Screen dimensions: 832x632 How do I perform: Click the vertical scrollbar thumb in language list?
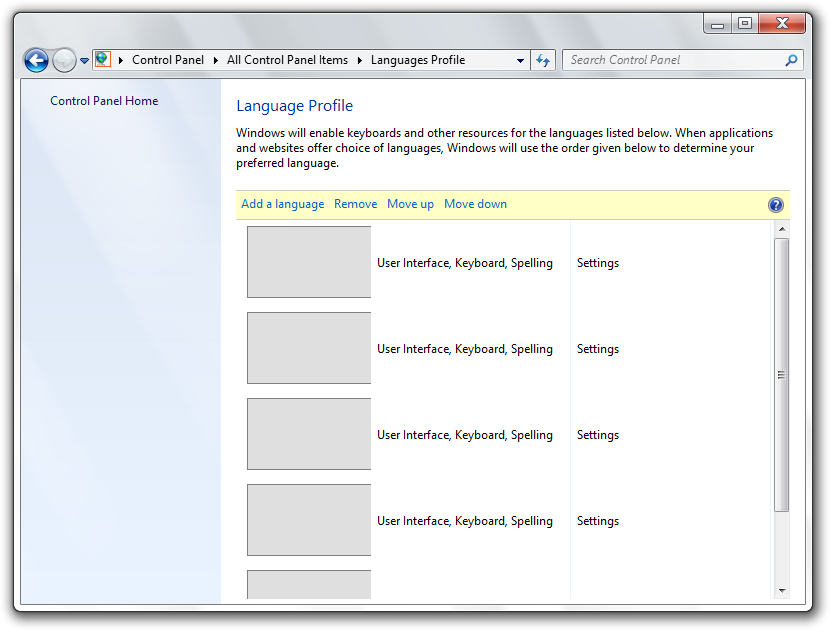(x=781, y=375)
